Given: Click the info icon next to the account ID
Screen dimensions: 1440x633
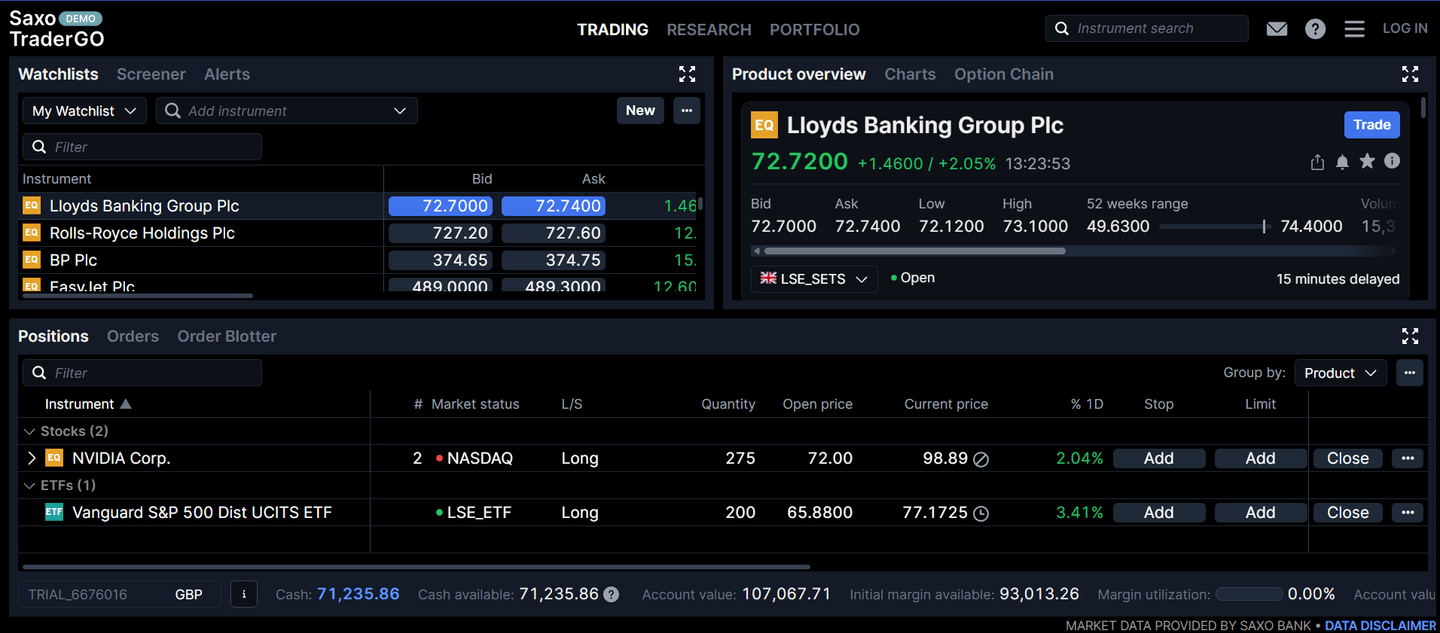Looking at the screenshot, I should tap(243, 594).
